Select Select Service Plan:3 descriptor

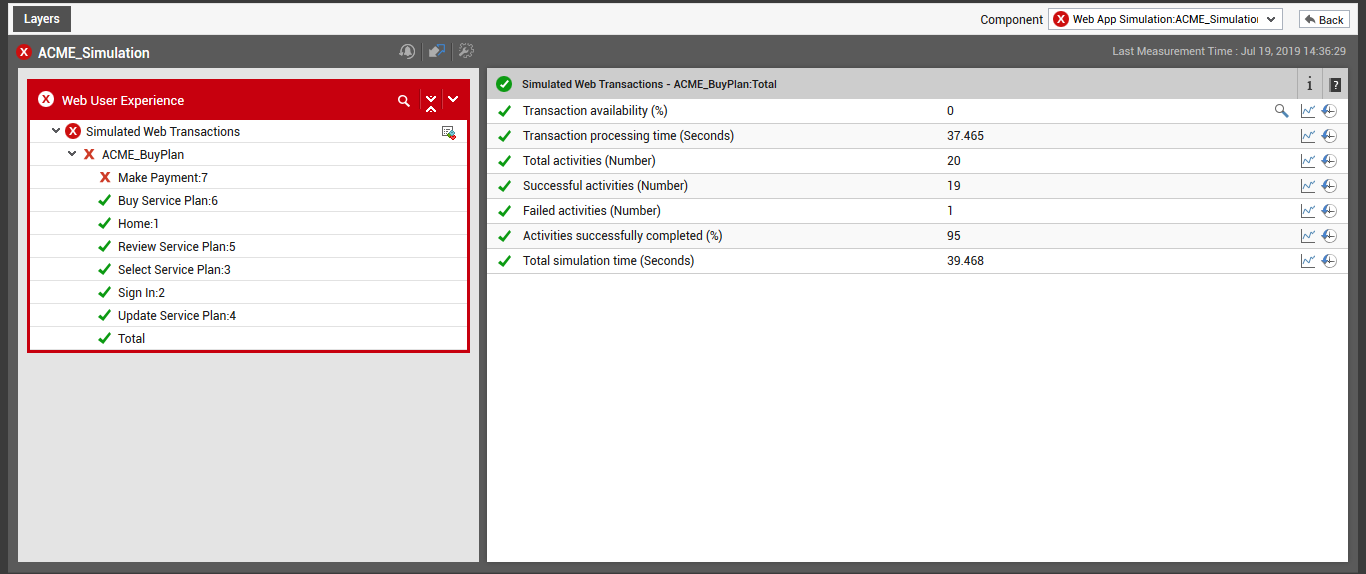tap(174, 269)
